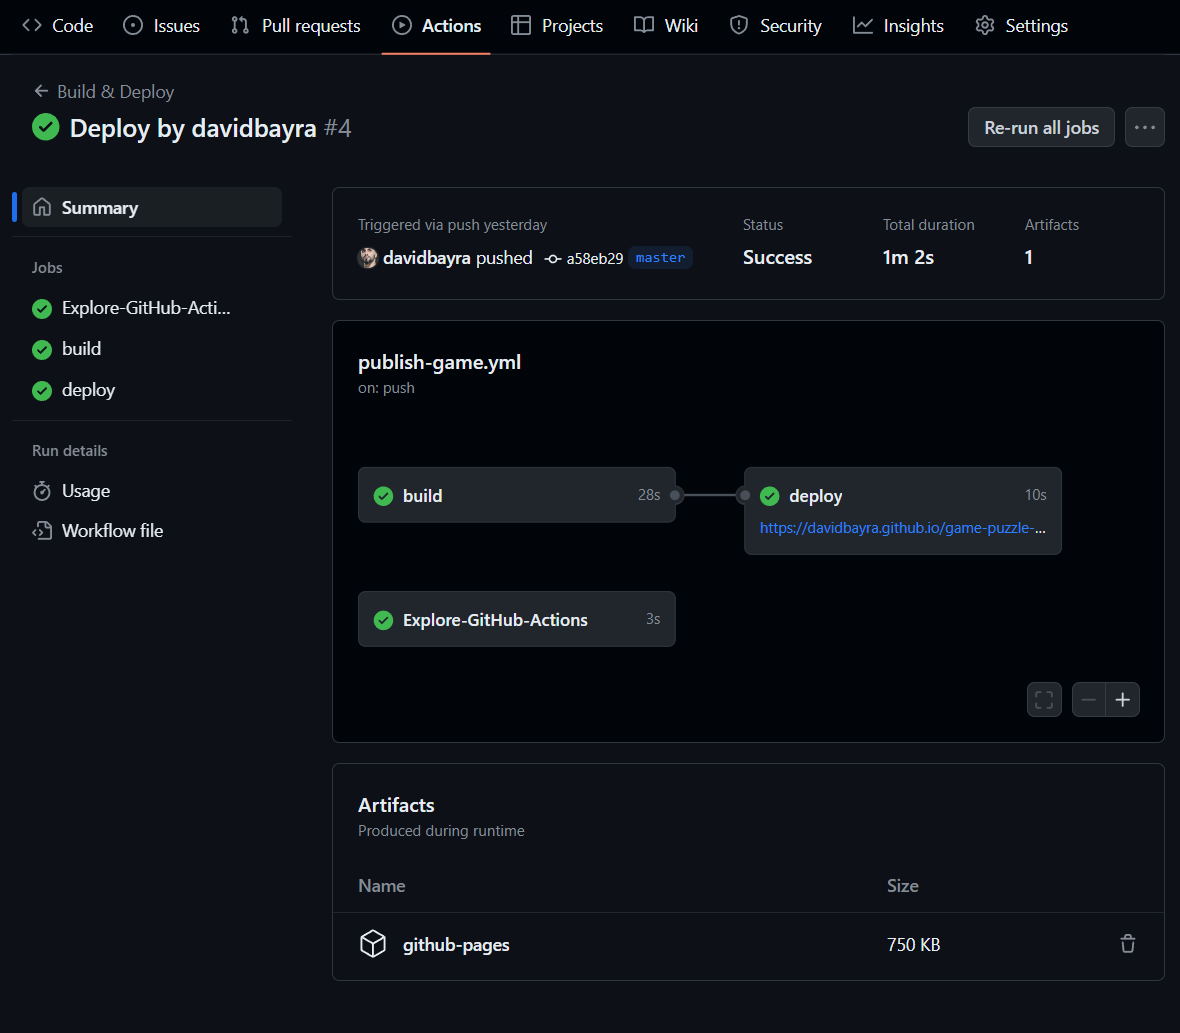The height and width of the screenshot is (1033, 1180).
Task: Open the build job in sidebar
Action: coord(81,348)
